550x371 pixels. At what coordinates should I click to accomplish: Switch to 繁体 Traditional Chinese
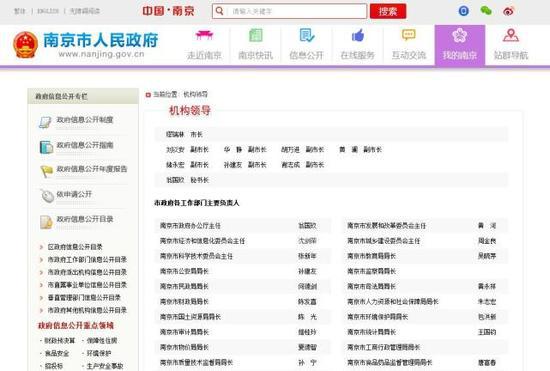click(x=20, y=11)
